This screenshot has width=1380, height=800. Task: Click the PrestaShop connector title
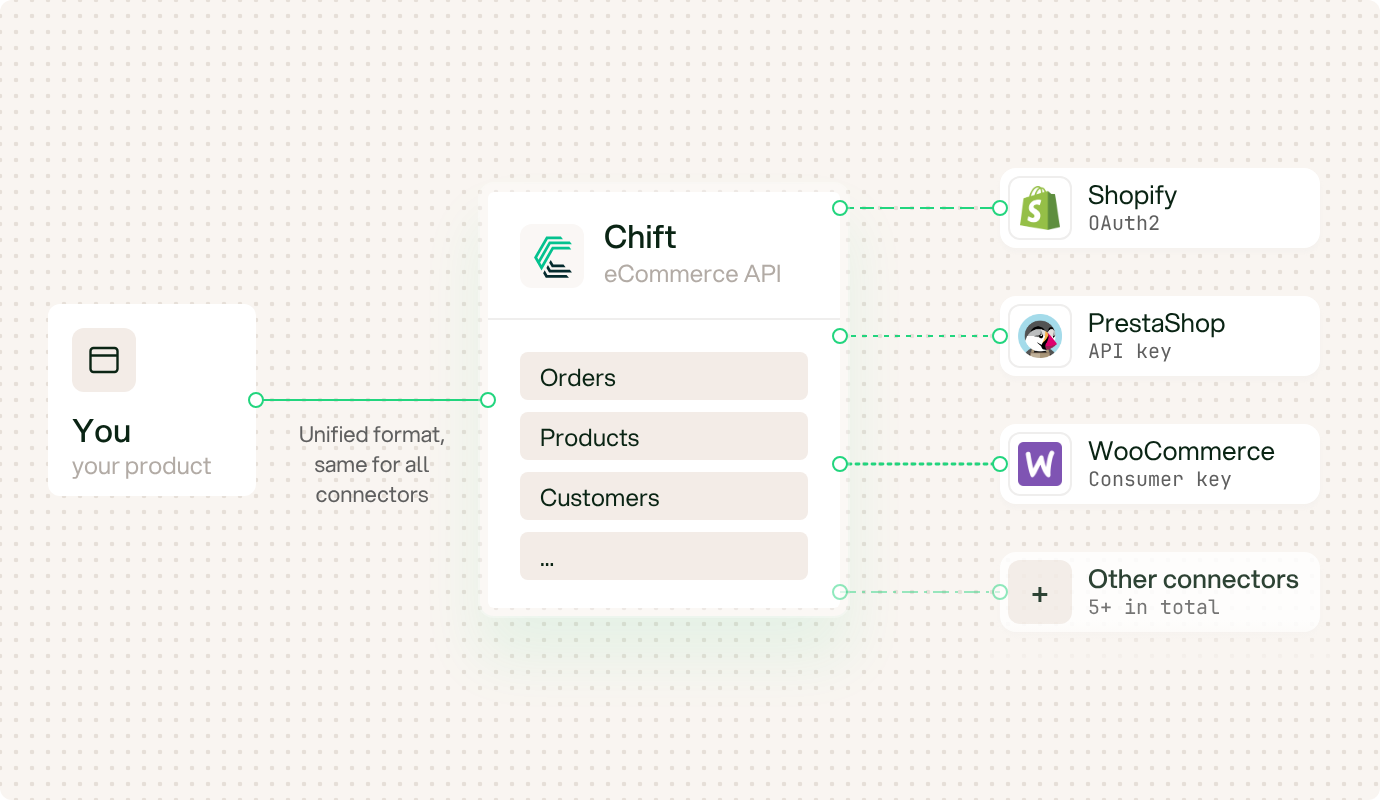pos(1156,323)
